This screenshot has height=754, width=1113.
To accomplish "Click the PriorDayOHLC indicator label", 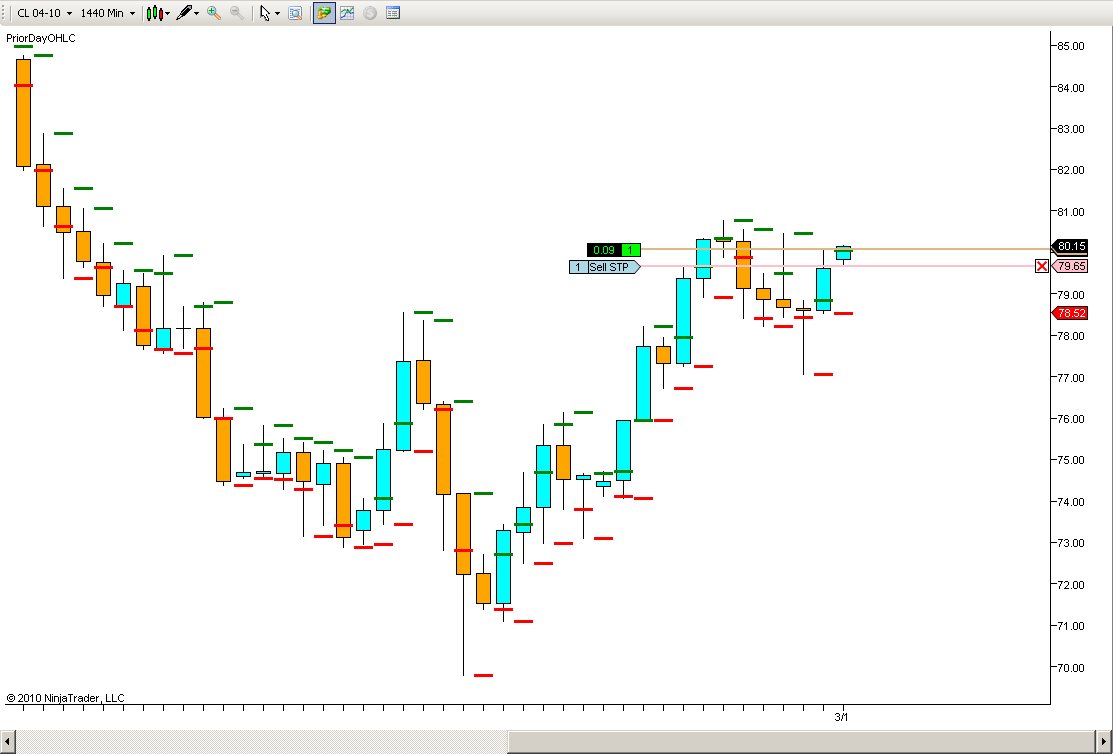I will coord(40,38).
